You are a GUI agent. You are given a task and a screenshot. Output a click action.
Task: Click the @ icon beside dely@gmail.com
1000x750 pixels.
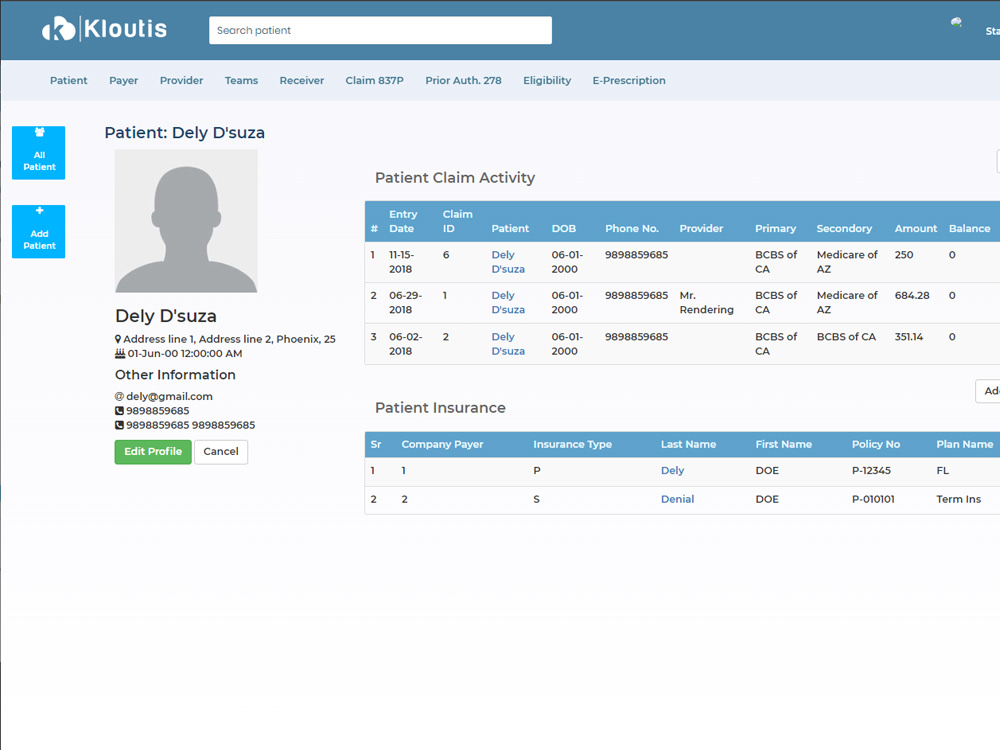[117, 396]
